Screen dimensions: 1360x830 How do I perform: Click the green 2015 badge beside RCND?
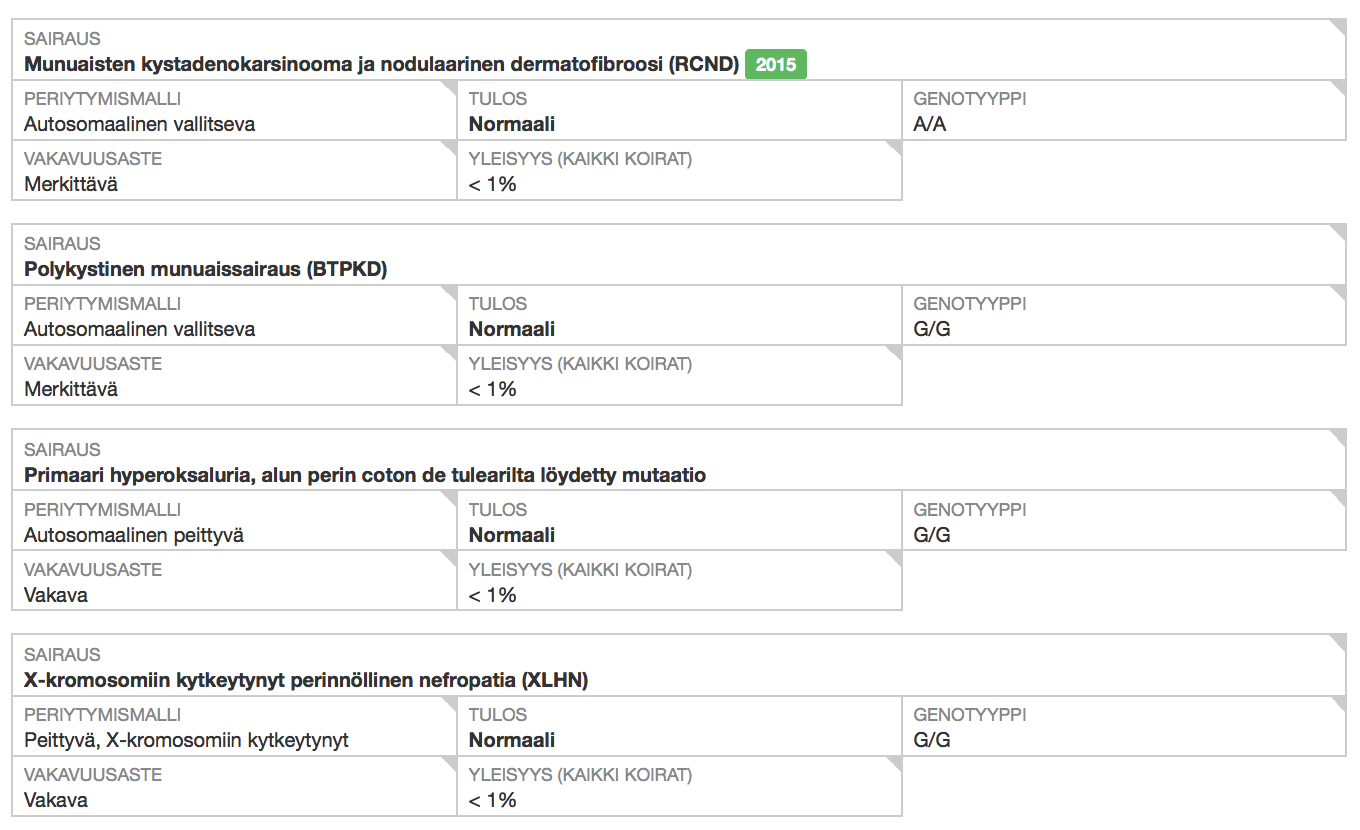776,65
